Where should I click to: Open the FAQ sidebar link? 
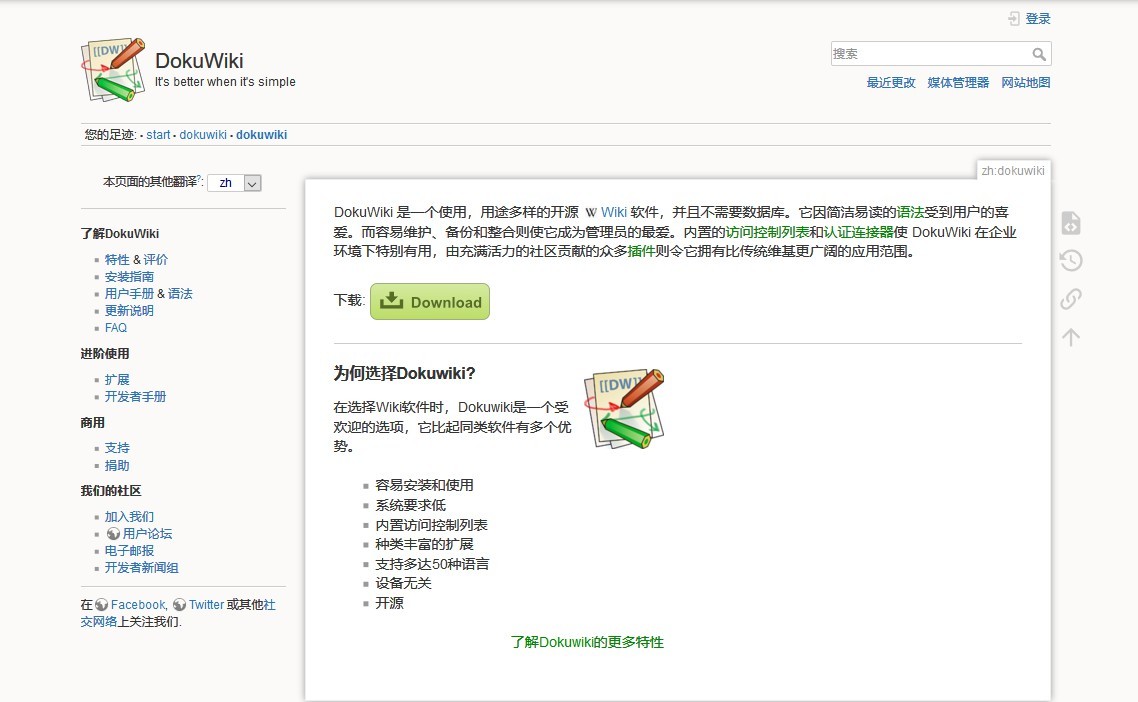pyautogui.click(x=115, y=328)
